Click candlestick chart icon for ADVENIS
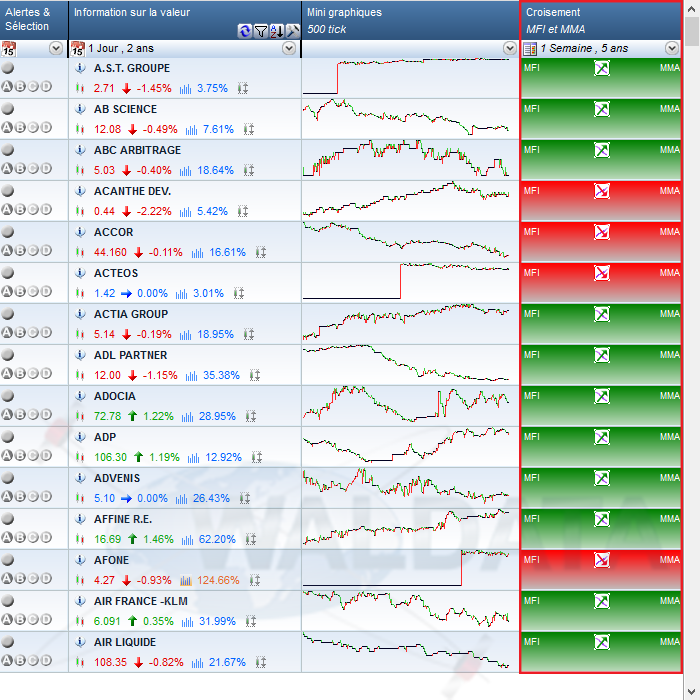This screenshot has height=700, width=700. point(80,498)
